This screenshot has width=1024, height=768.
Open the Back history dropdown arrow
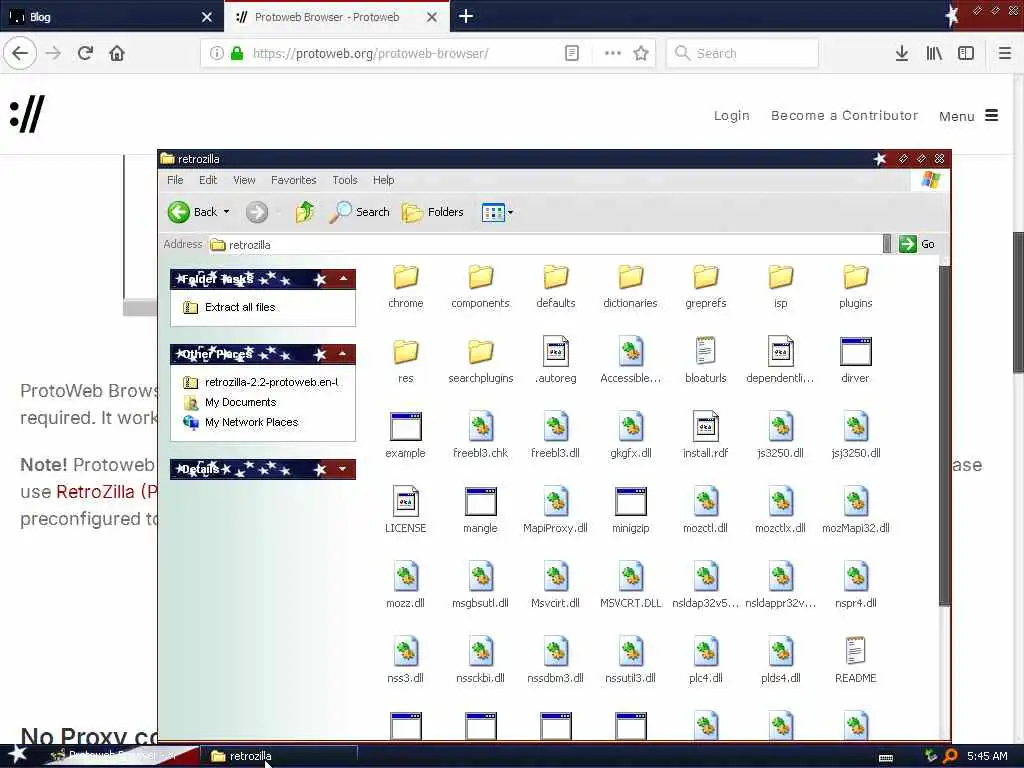point(227,212)
